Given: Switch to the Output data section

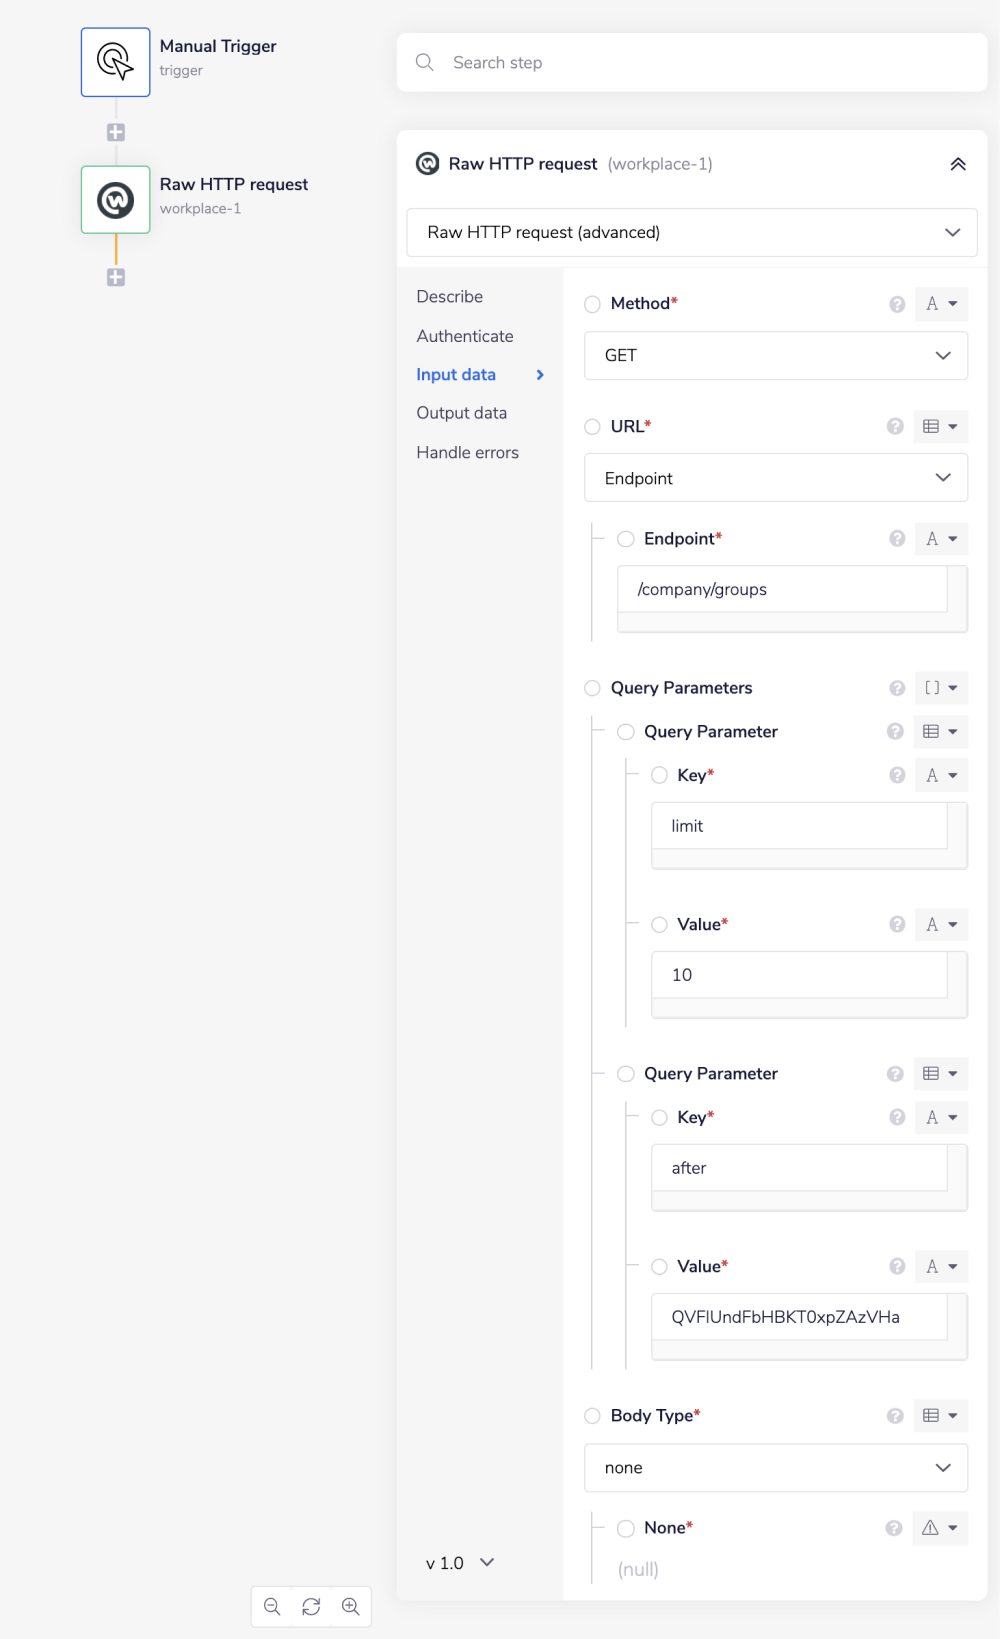Looking at the screenshot, I should [x=462, y=413].
